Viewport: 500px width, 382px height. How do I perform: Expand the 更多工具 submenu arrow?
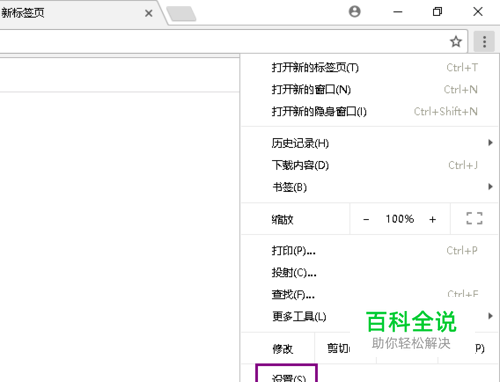tap(490, 316)
